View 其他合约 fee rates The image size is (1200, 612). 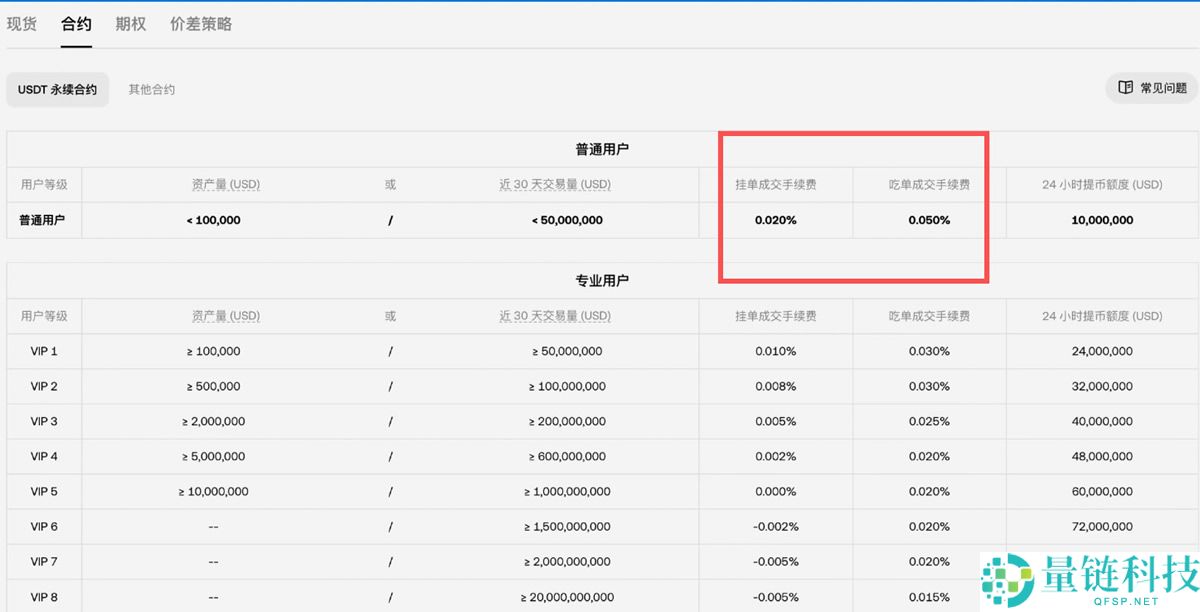tap(150, 89)
